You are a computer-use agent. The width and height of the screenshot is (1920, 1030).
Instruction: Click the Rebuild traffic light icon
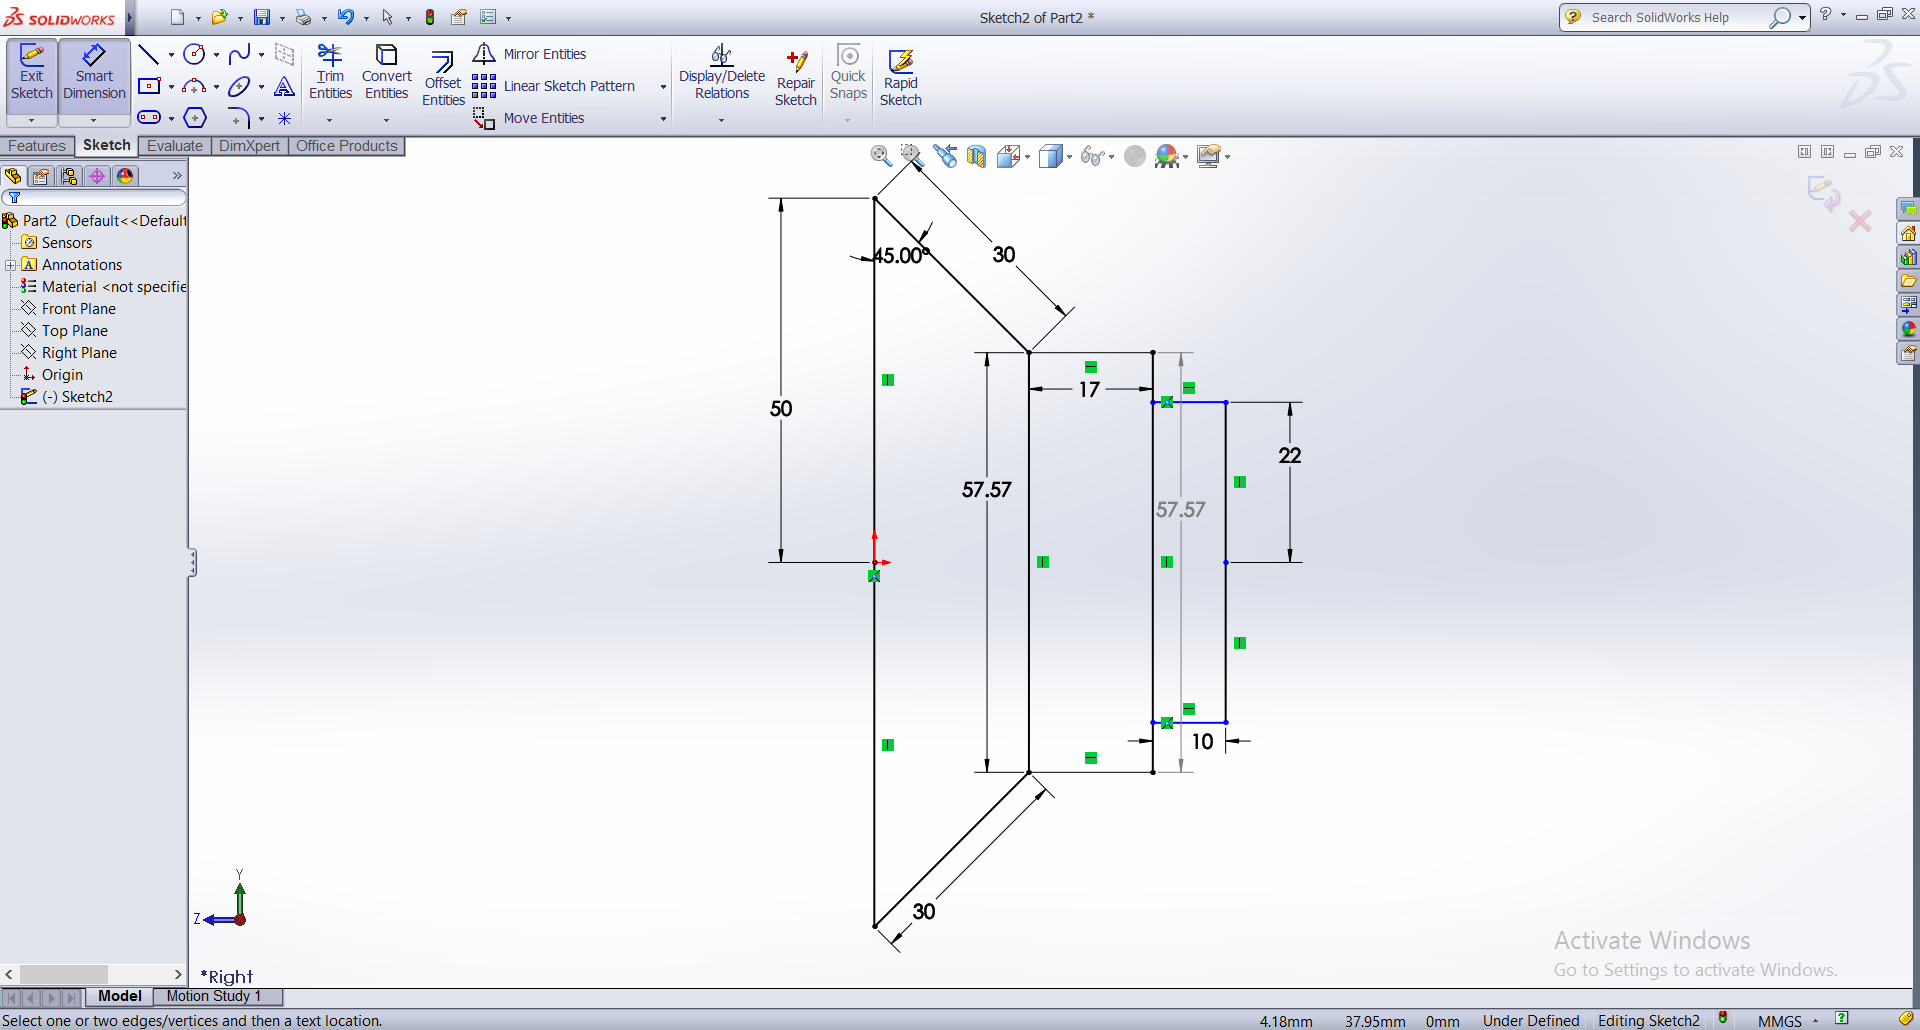pos(430,17)
